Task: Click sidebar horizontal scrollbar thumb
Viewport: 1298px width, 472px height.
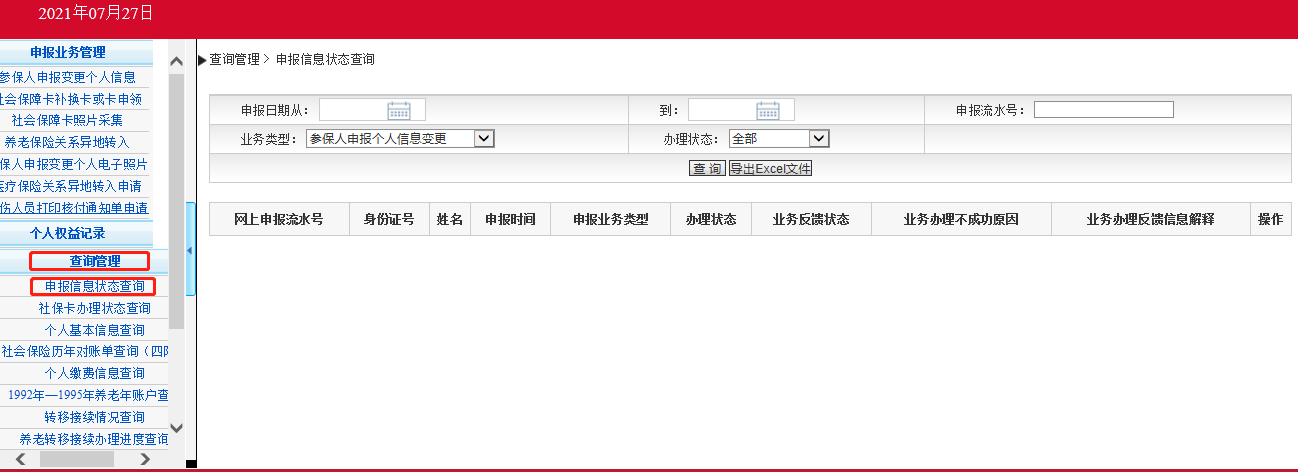Action: point(77,459)
